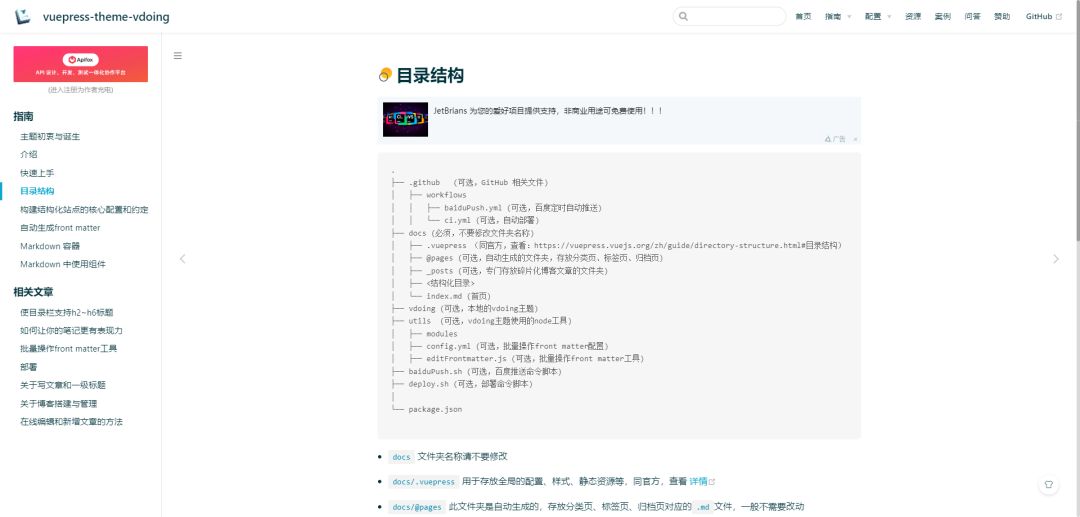Screen dimensions: 1080x517
Task: Open the 指南 navbar dropdown
Action: pos(838,17)
